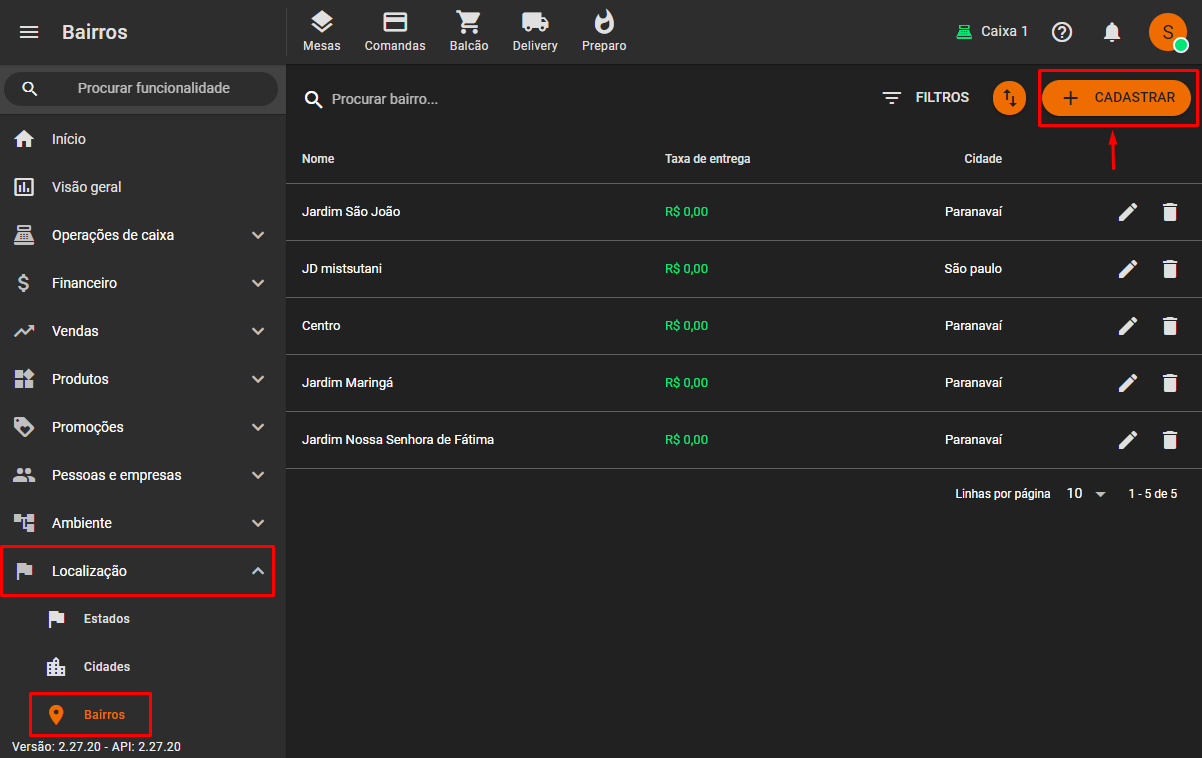1202x758 pixels.
Task: Click the orange sort order button
Action: 1009,98
